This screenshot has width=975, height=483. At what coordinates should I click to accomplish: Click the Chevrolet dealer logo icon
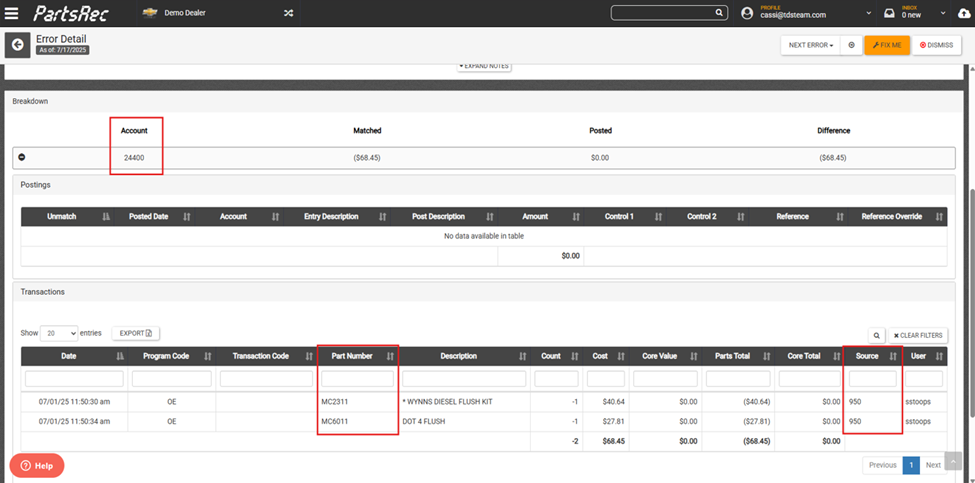tap(149, 13)
